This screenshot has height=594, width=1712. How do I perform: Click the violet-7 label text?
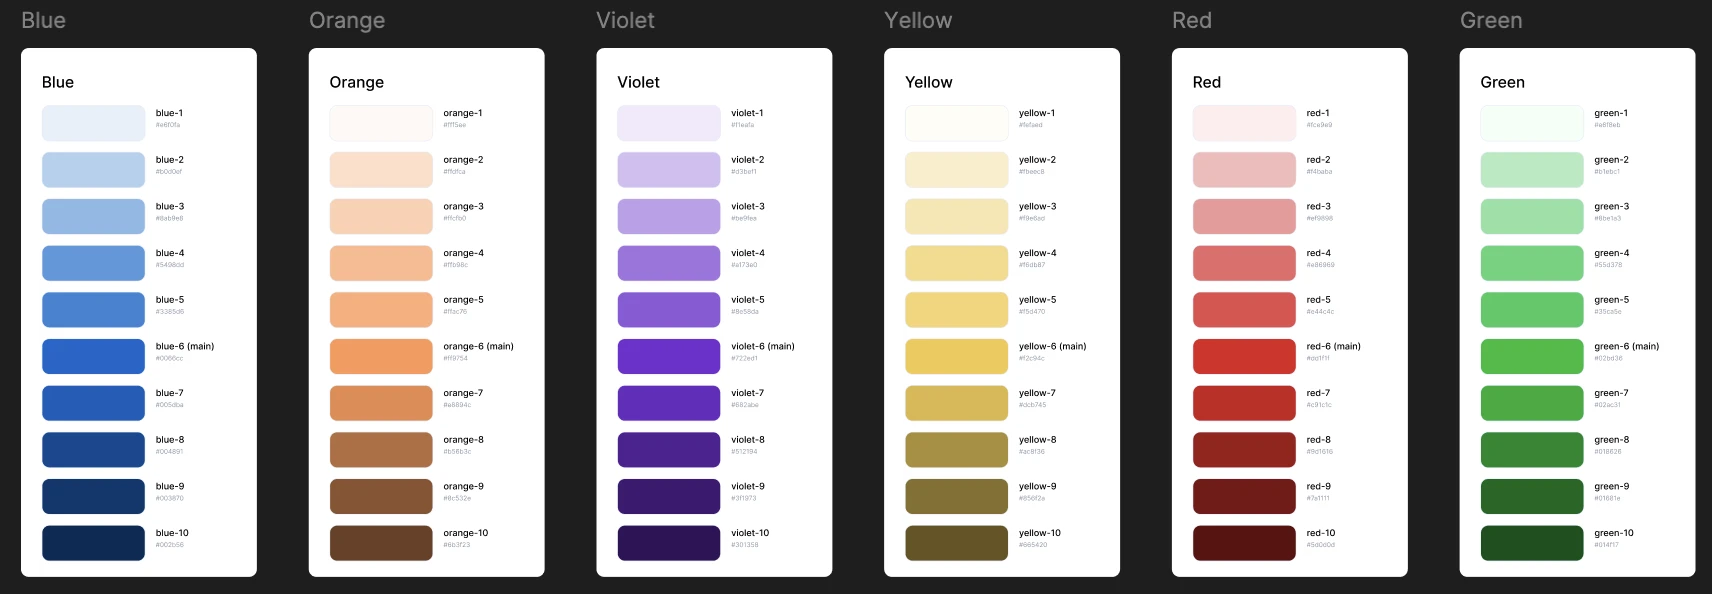(x=747, y=393)
